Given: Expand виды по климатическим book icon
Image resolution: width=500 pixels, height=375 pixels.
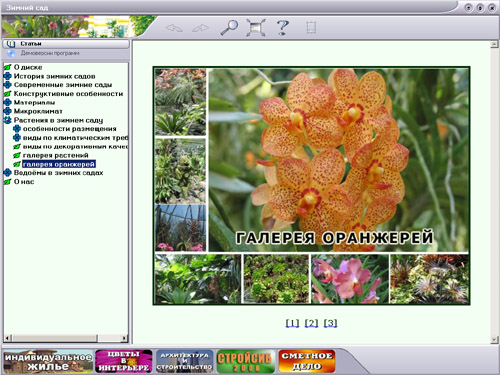Looking at the screenshot, I should (x=17, y=137).
